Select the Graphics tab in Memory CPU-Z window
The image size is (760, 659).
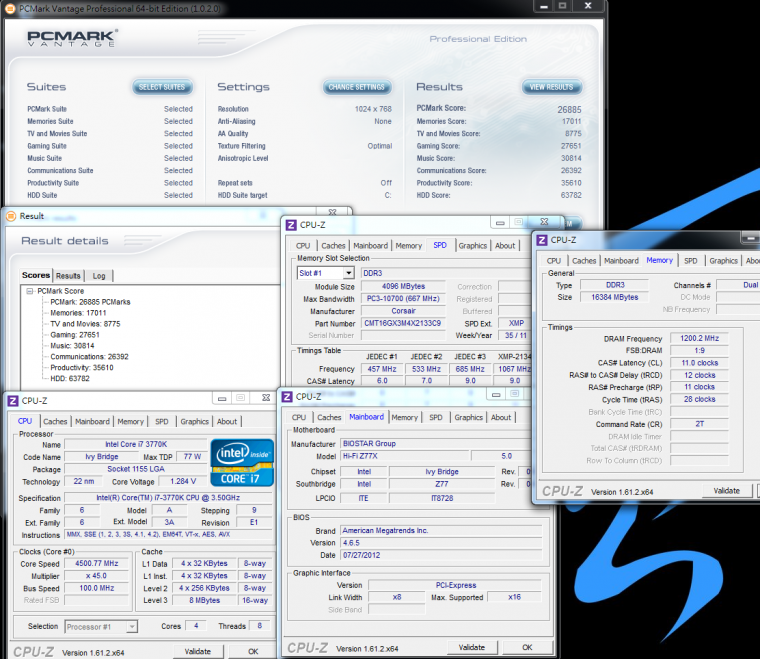[723, 261]
